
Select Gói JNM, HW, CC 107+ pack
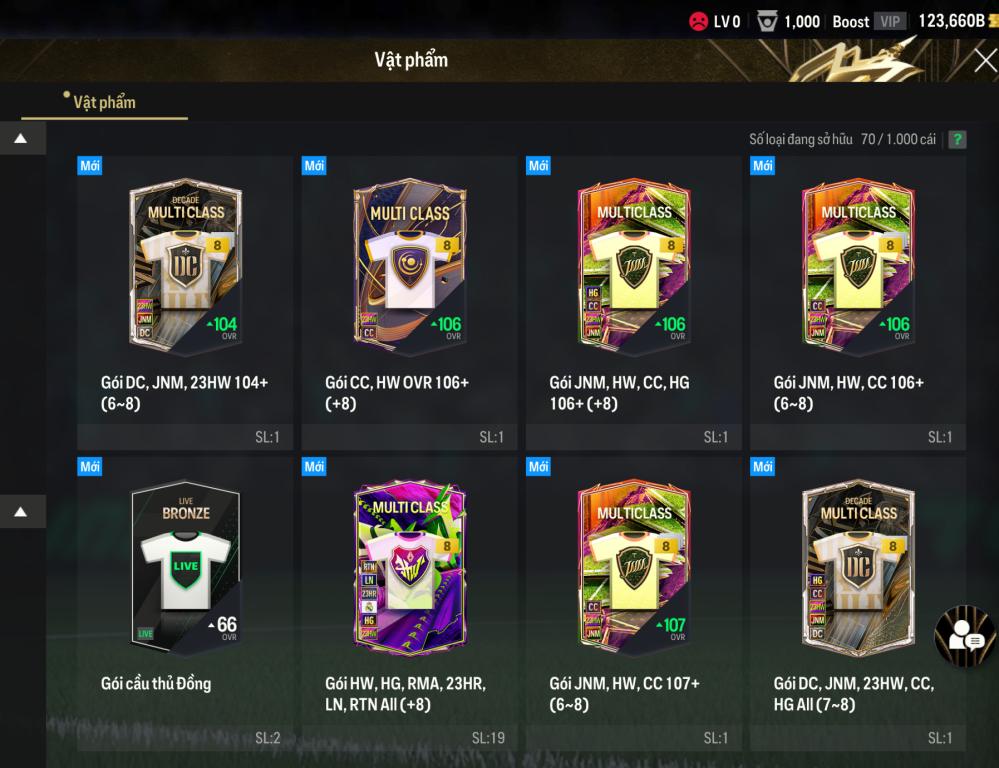pos(633,603)
